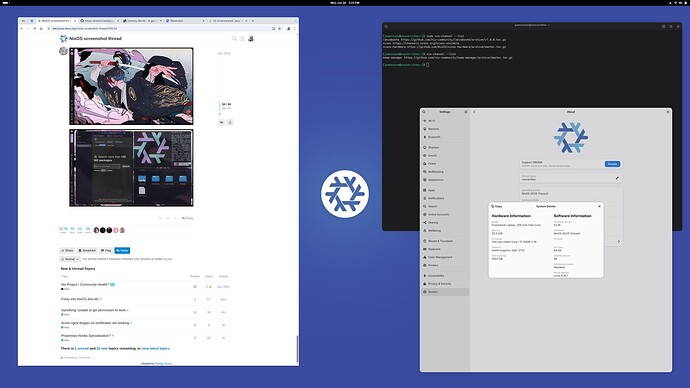This screenshot has height=388, width=690.
Task: Open Mouse & Touchpad settings
Action: [445, 241]
